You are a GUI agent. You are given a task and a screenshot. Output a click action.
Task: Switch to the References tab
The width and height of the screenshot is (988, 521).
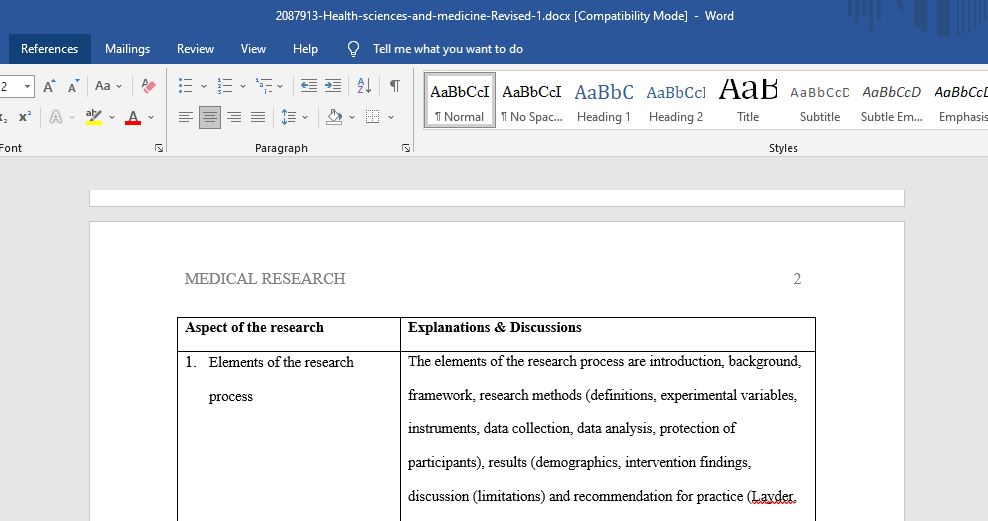click(50, 49)
